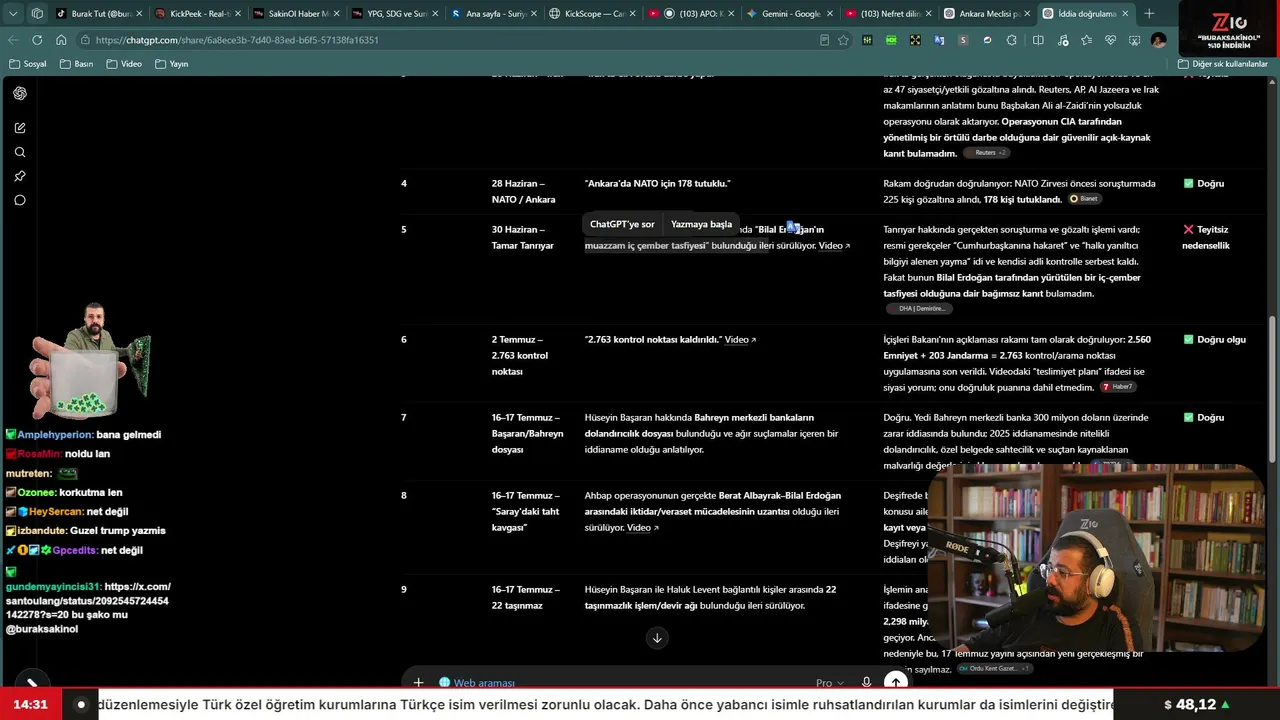Open the Yayın bookmarks folder
The width and height of the screenshot is (1280, 720).
click(x=172, y=64)
